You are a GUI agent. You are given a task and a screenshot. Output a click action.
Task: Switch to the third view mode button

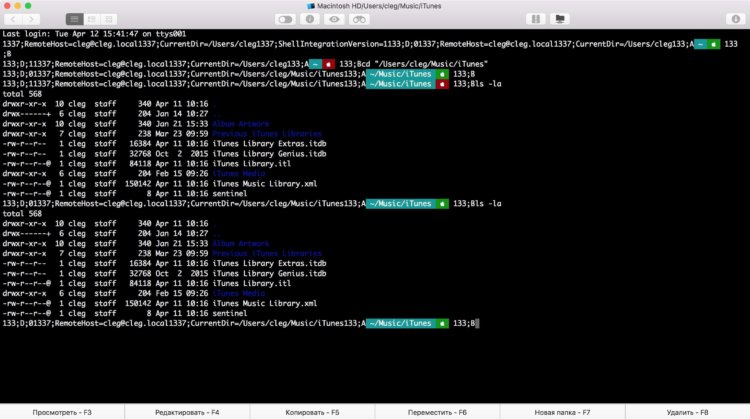click(x=109, y=19)
